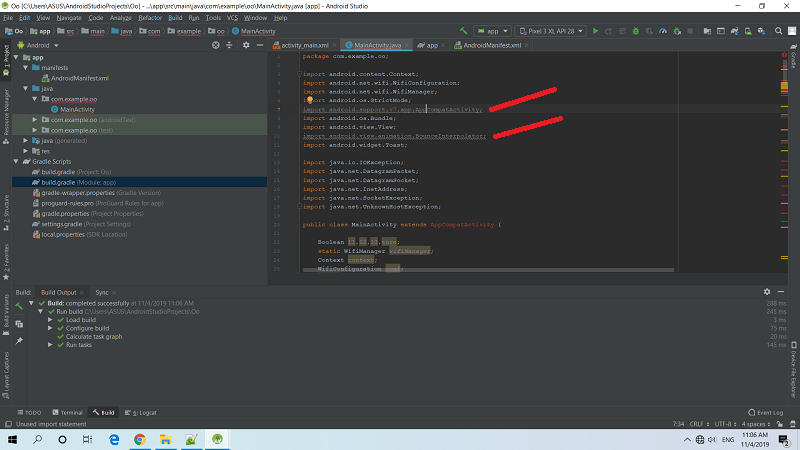Switch to the AndroidManifest.xml editor tab
The height and width of the screenshot is (450, 800).
[x=492, y=45]
